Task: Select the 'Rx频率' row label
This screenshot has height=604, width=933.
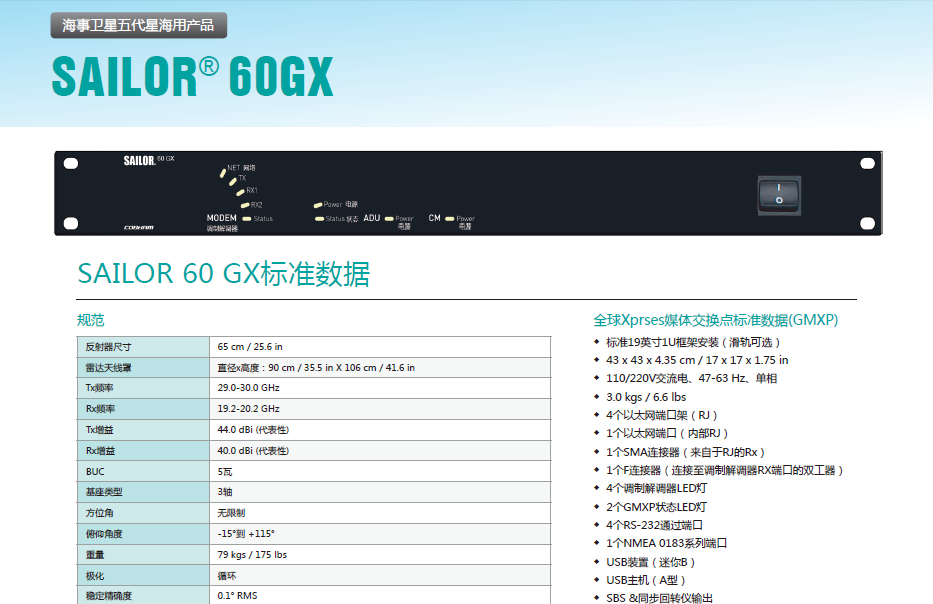Action: coord(100,409)
